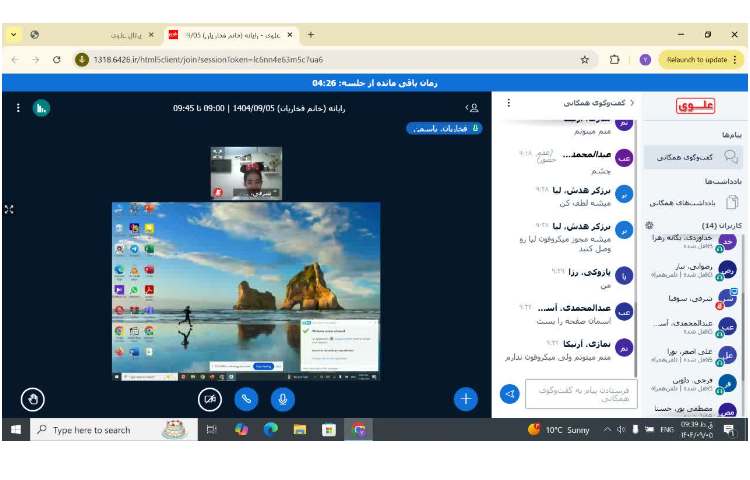Go back in browser history
The width and height of the screenshot is (750, 480).
coord(15,60)
